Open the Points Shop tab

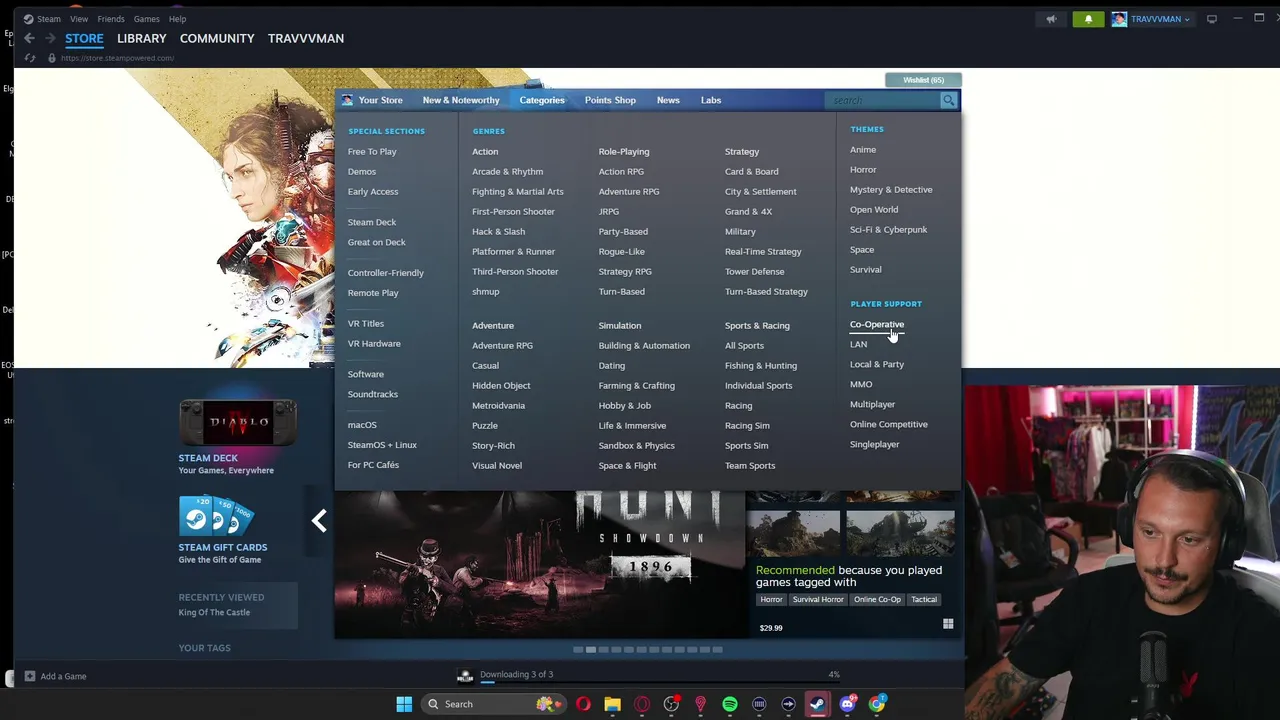click(610, 100)
